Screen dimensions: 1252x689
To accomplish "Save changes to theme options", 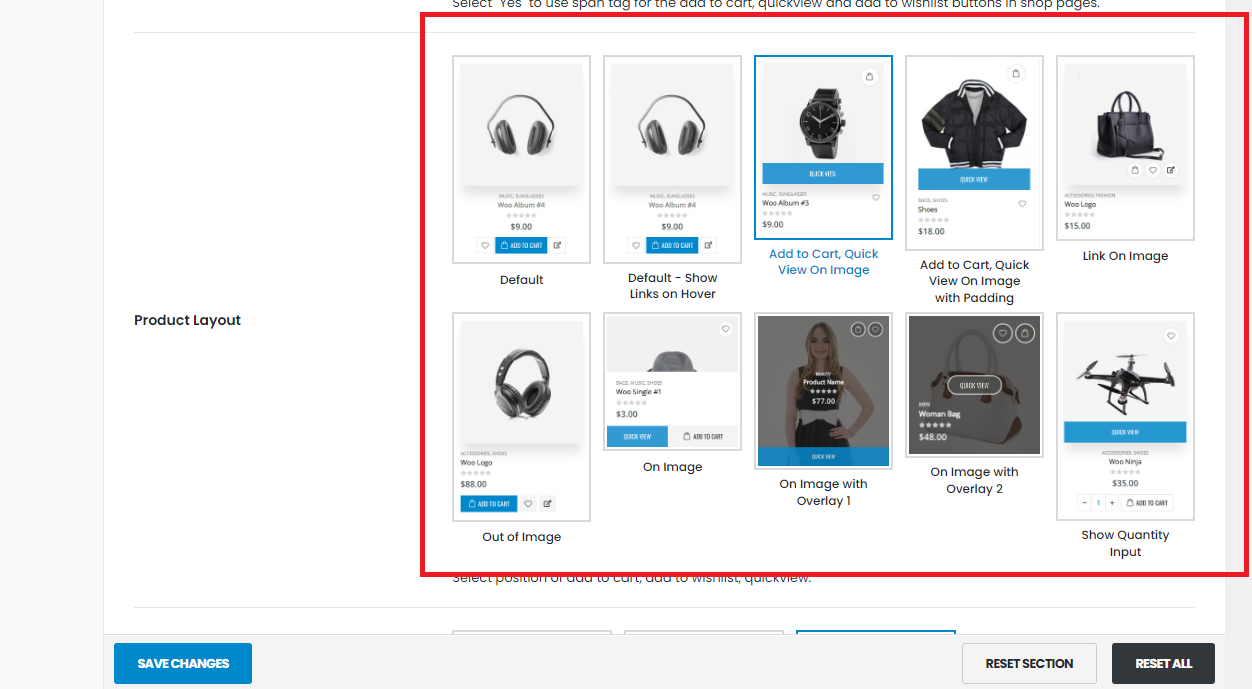I will tap(183, 663).
